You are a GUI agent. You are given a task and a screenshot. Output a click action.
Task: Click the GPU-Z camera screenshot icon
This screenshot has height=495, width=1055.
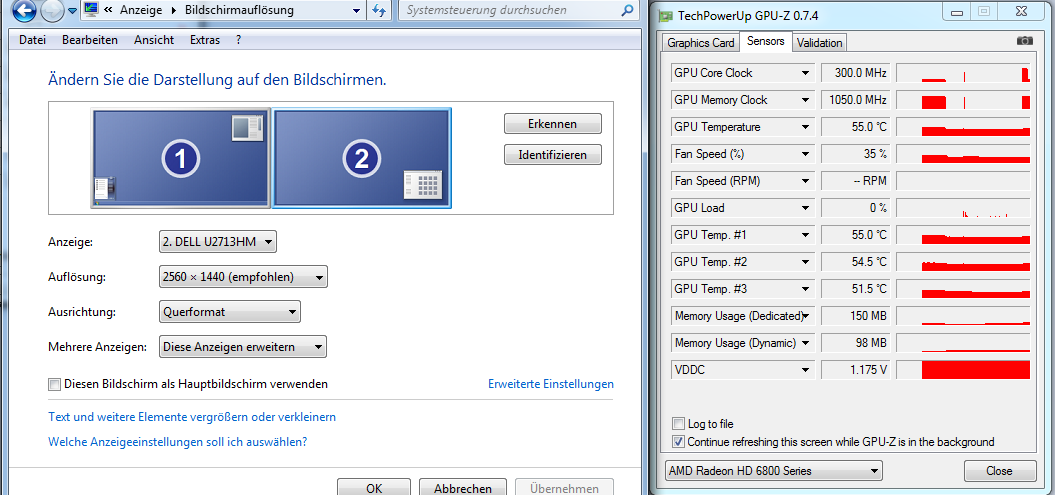tap(1024, 41)
